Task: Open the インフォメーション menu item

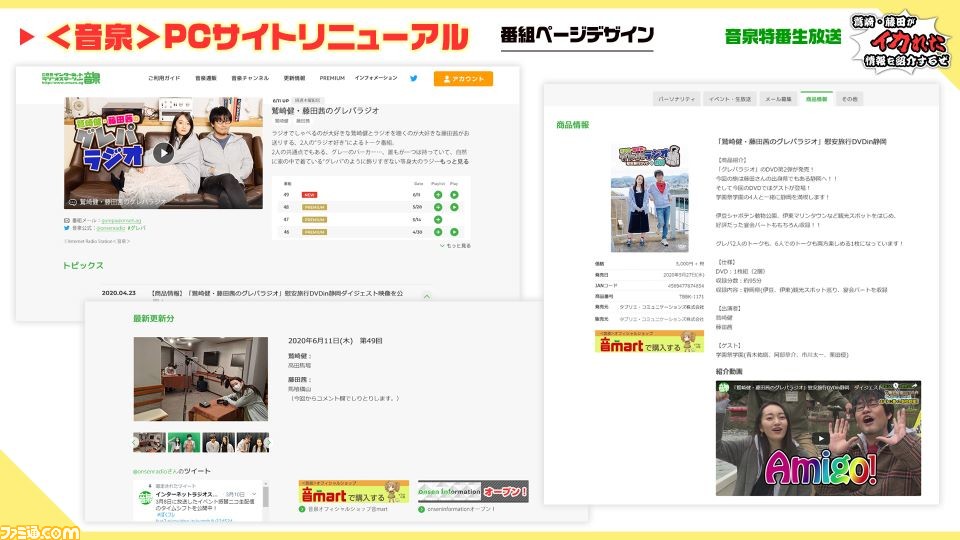Action: 376,78
